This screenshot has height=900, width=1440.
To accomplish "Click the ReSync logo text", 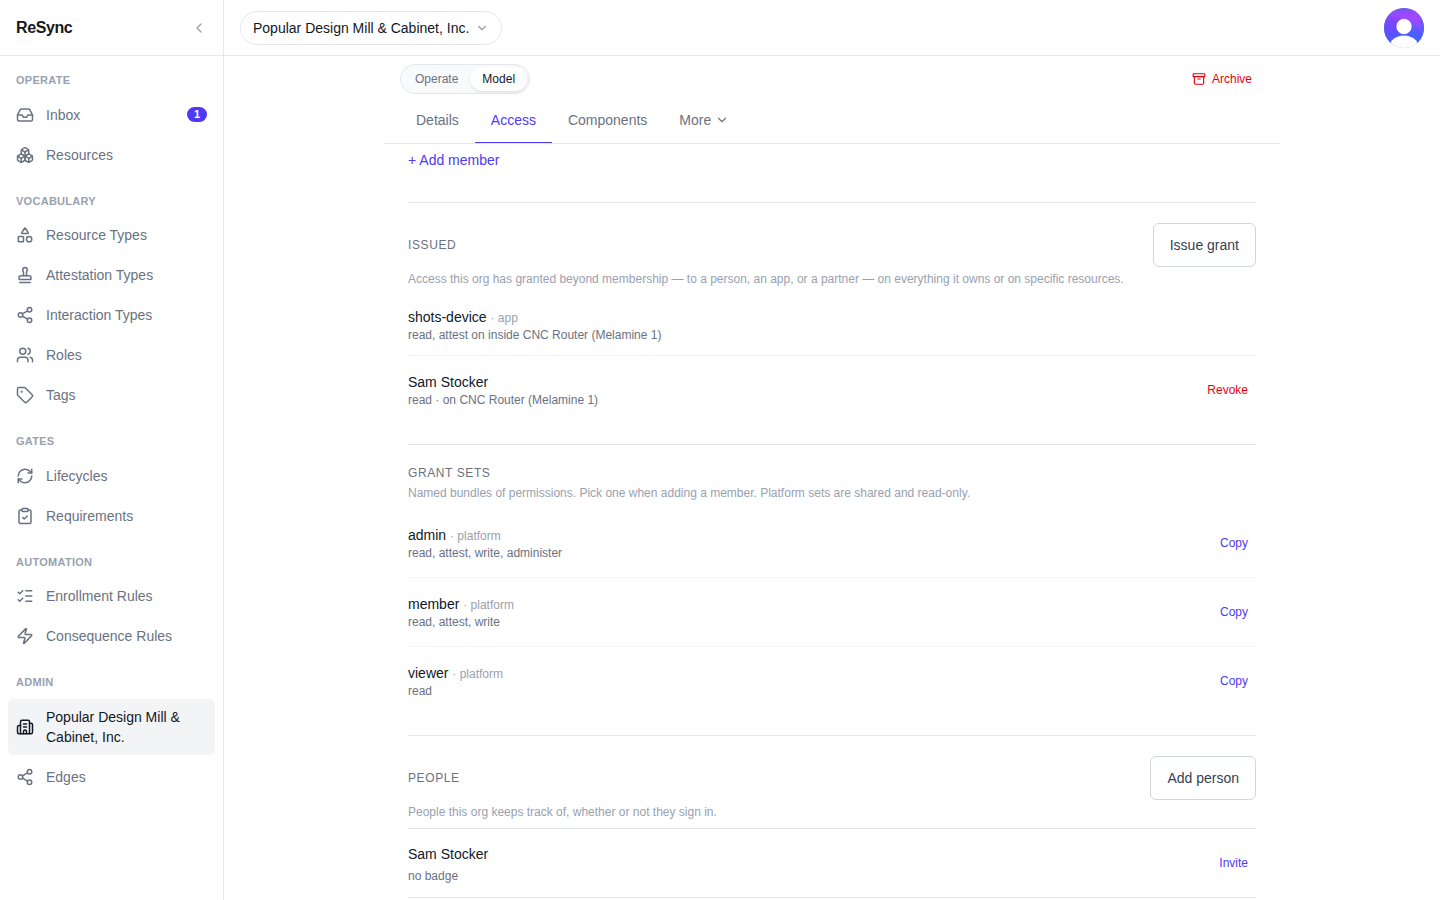I will [44, 28].
